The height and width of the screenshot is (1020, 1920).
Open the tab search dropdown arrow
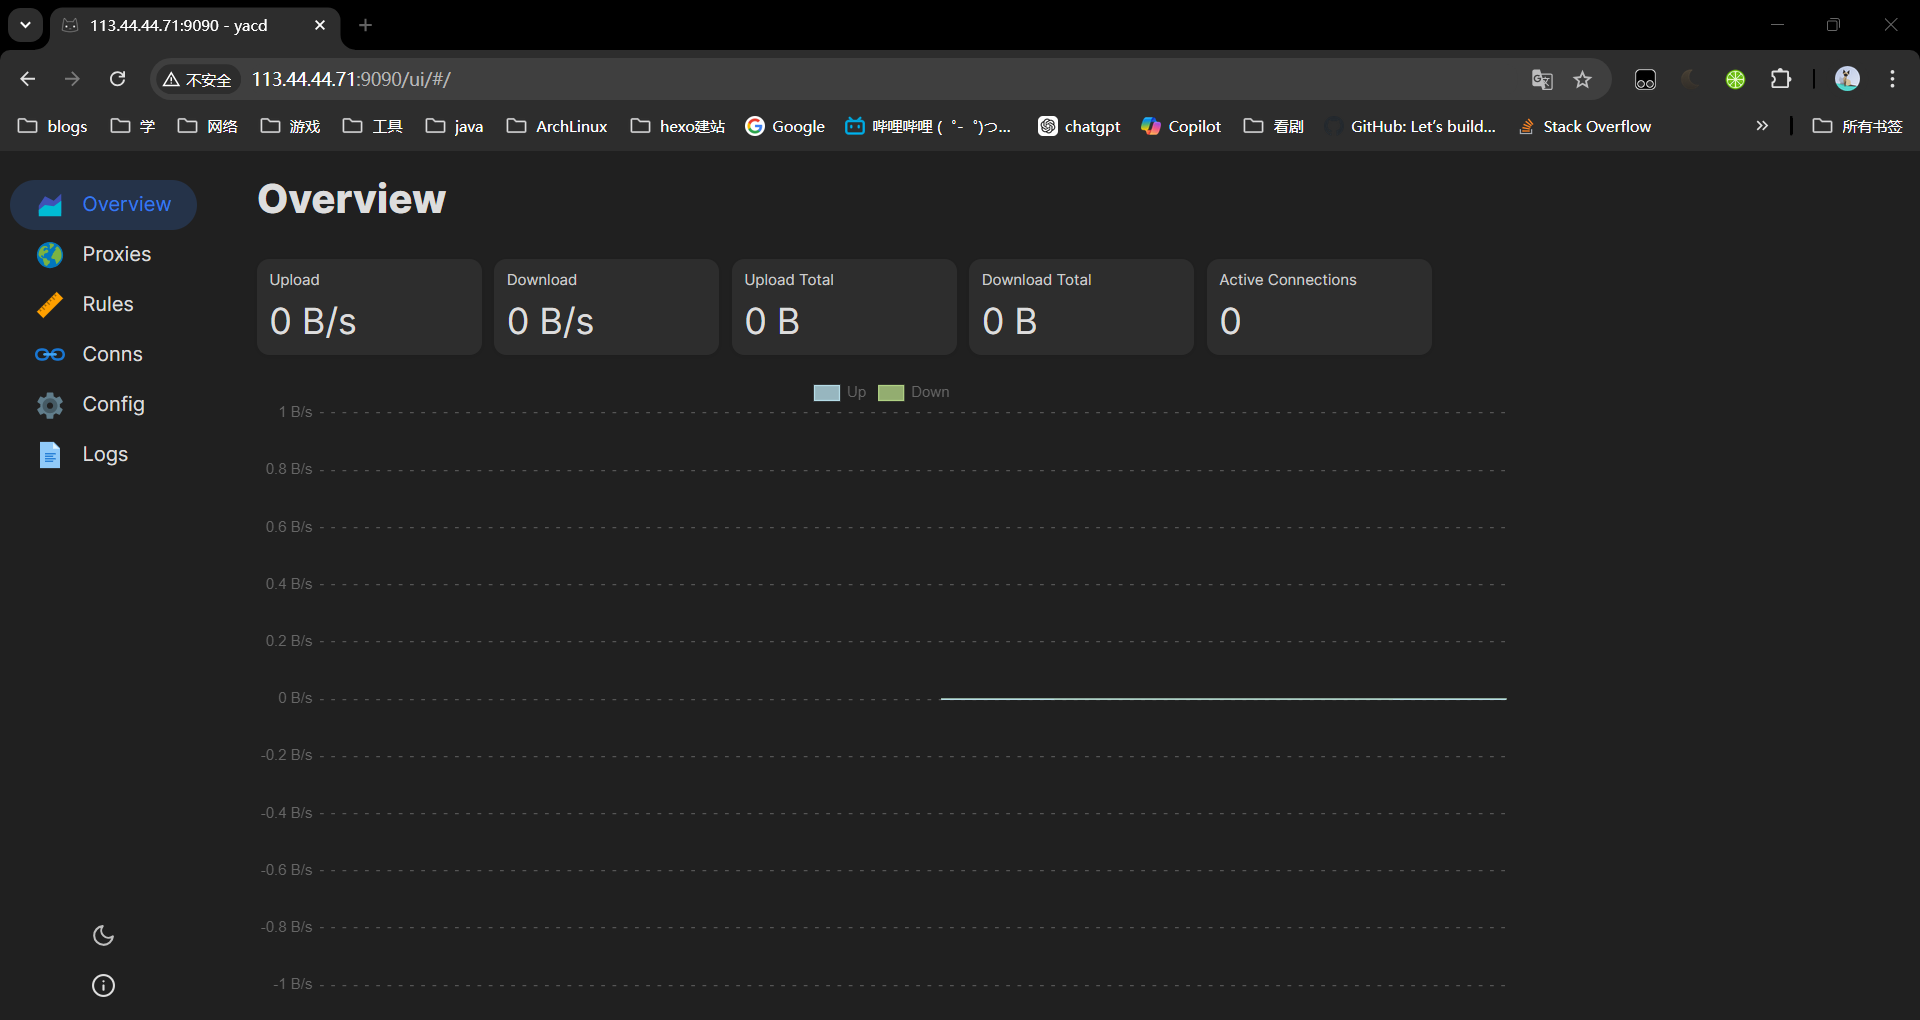(25, 25)
